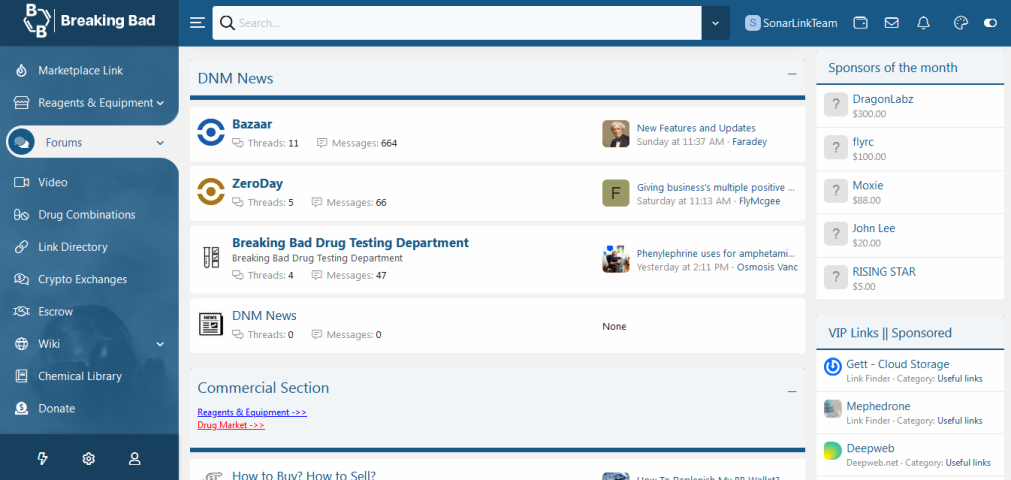
Task: Click the Wiki globe icon
Action: (21, 344)
